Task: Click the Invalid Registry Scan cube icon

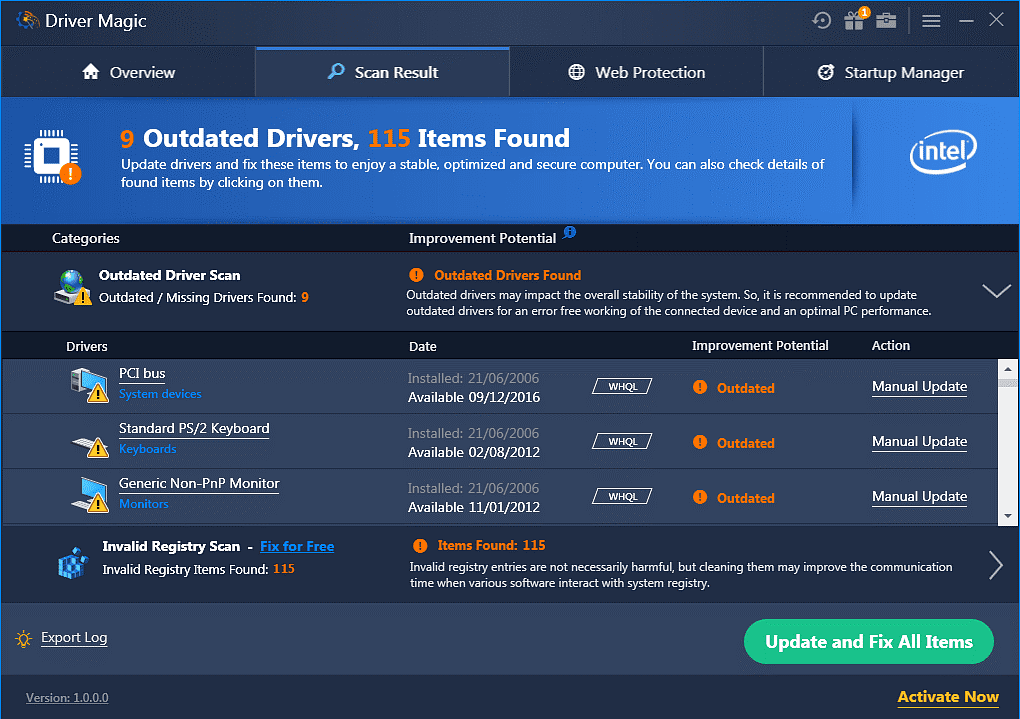Action: 73,563
